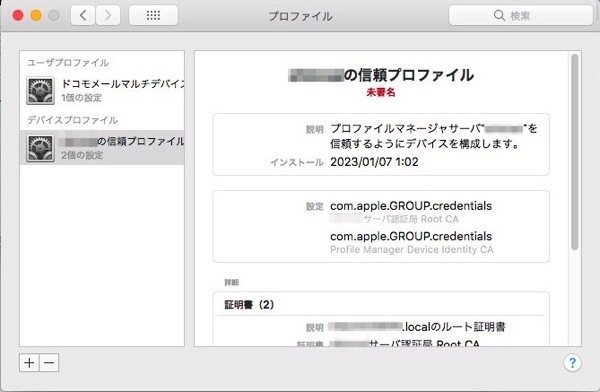Select the 信頼プロファイル gear icon in sidebar
This screenshot has height=392, width=600.
tap(40, 148)
